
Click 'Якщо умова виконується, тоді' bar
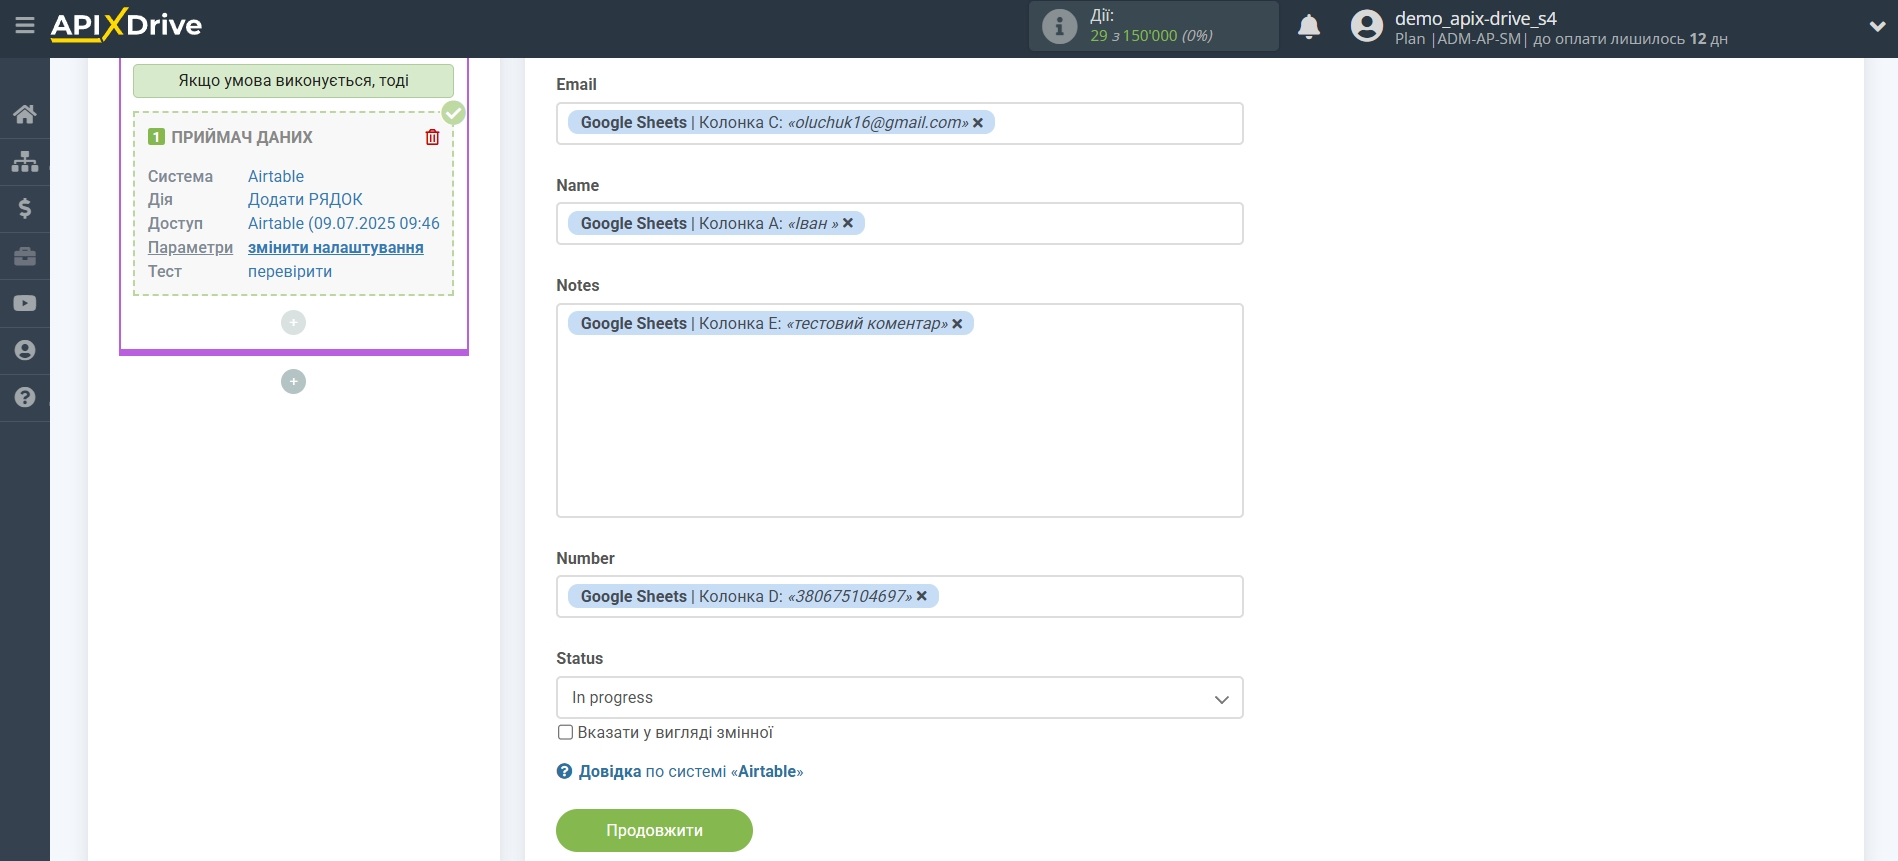point(293,80)
